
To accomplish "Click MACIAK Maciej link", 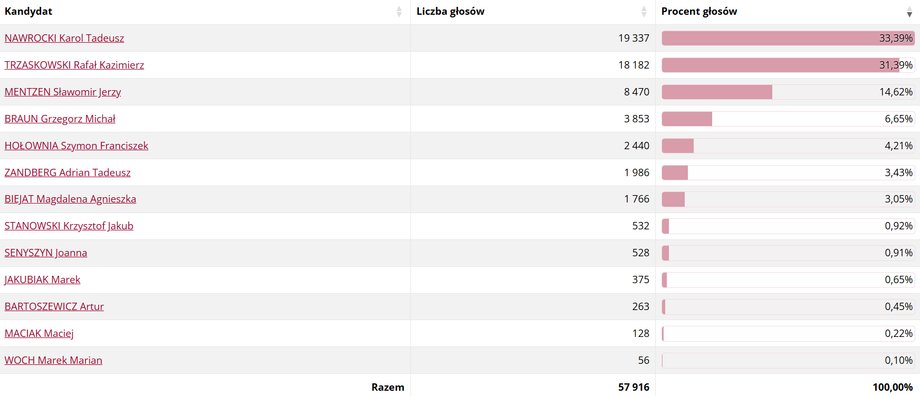I will click(x=39, y=334).
